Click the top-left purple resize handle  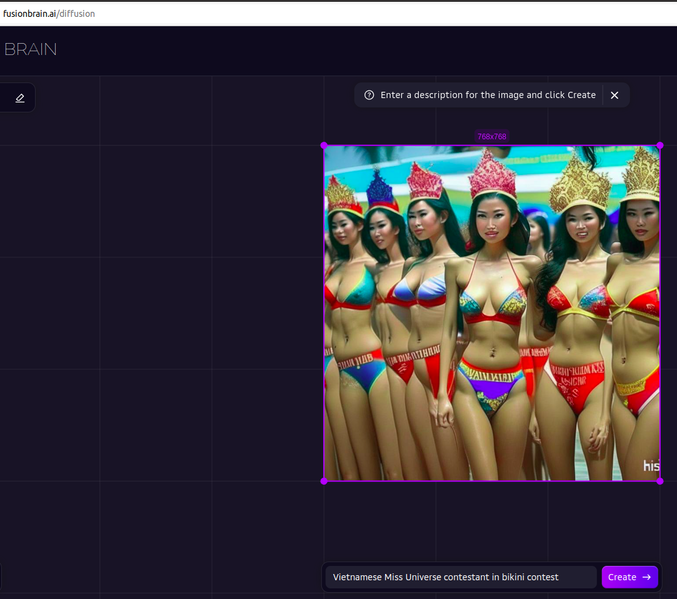point(324,146)
